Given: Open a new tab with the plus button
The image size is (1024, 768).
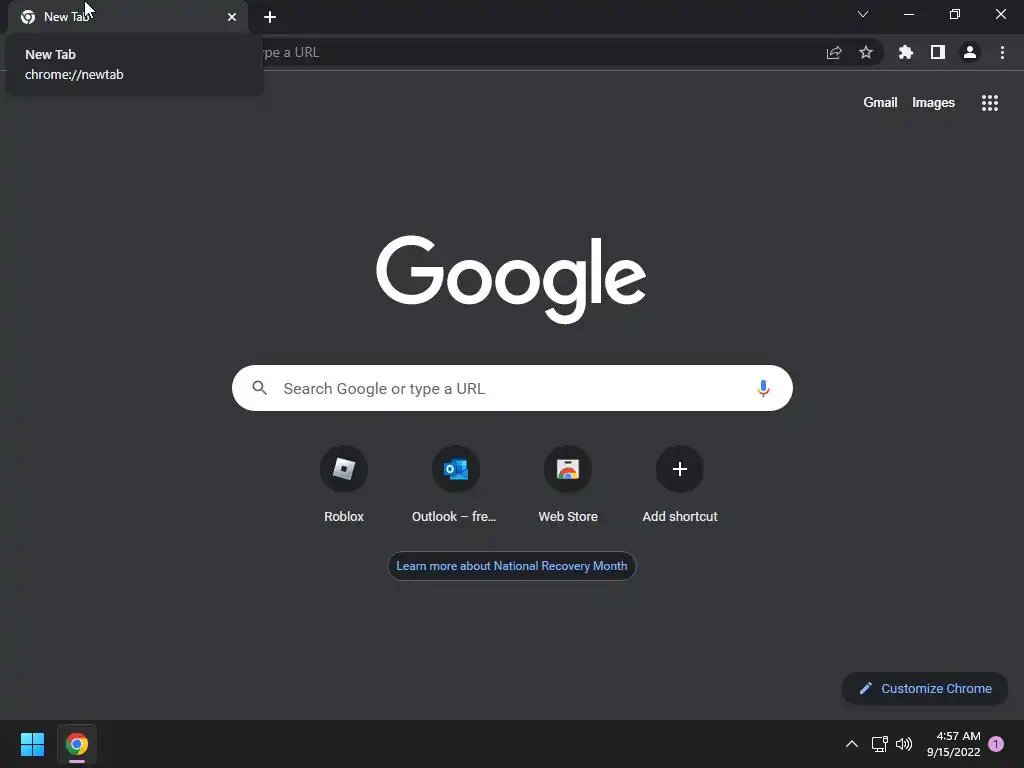Looking at the screenshot, I should (x=270, y=17).
